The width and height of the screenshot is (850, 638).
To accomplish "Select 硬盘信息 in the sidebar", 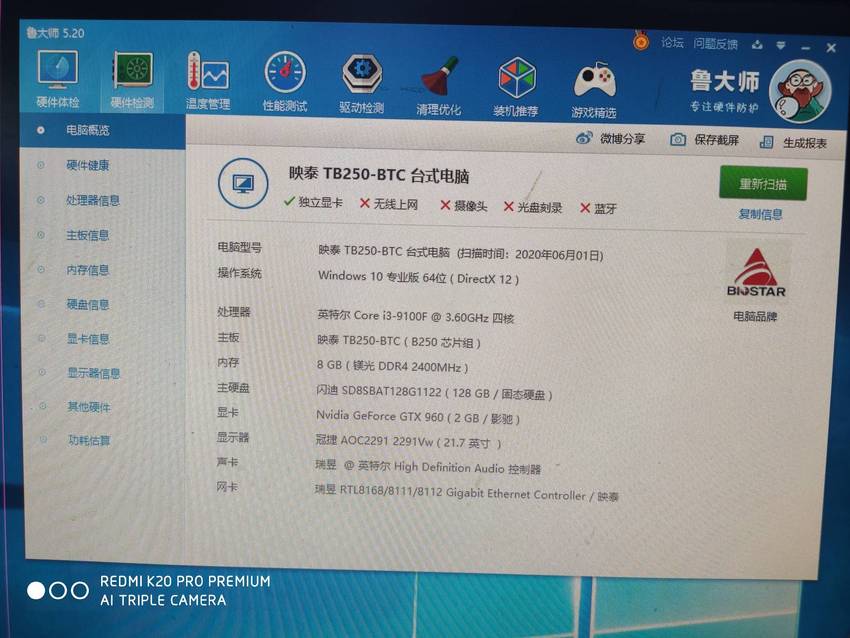I will click(88, 304).
